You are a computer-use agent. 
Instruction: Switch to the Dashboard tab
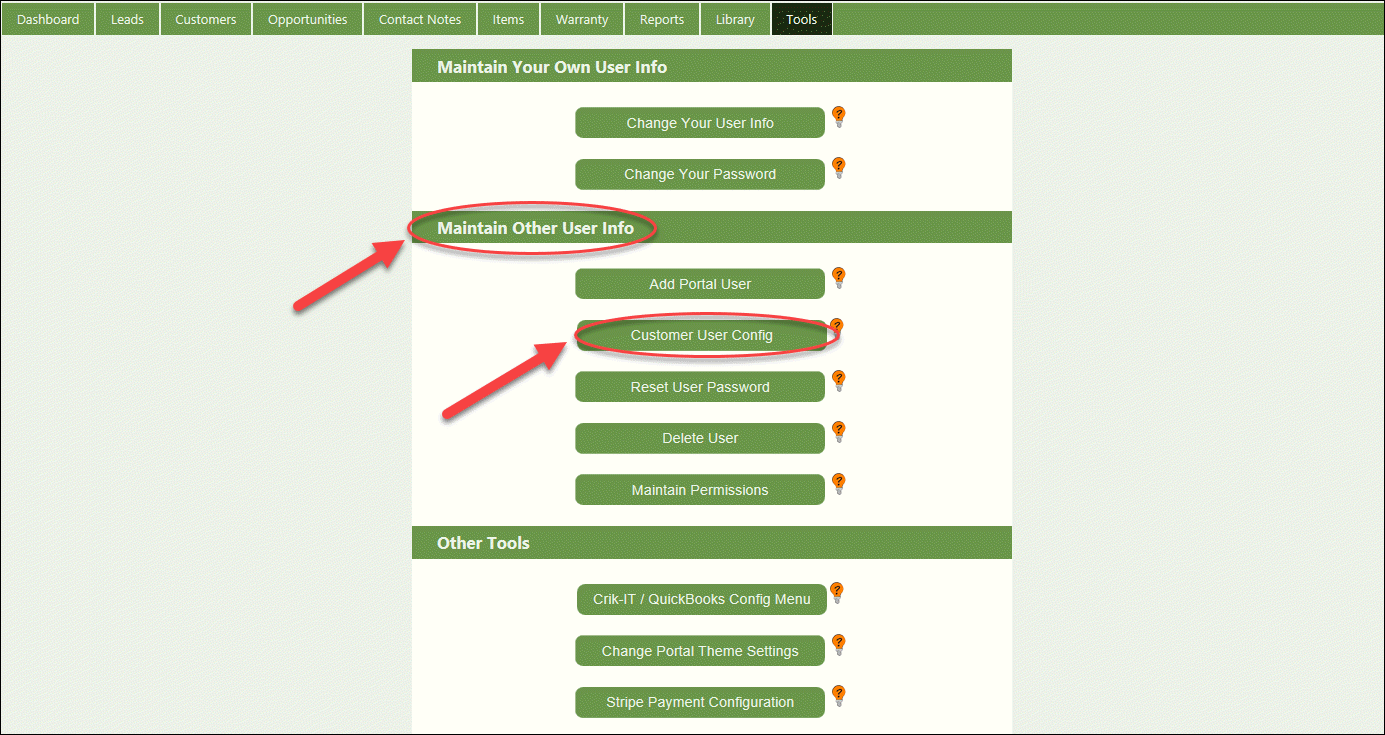(x=48, y=18)
